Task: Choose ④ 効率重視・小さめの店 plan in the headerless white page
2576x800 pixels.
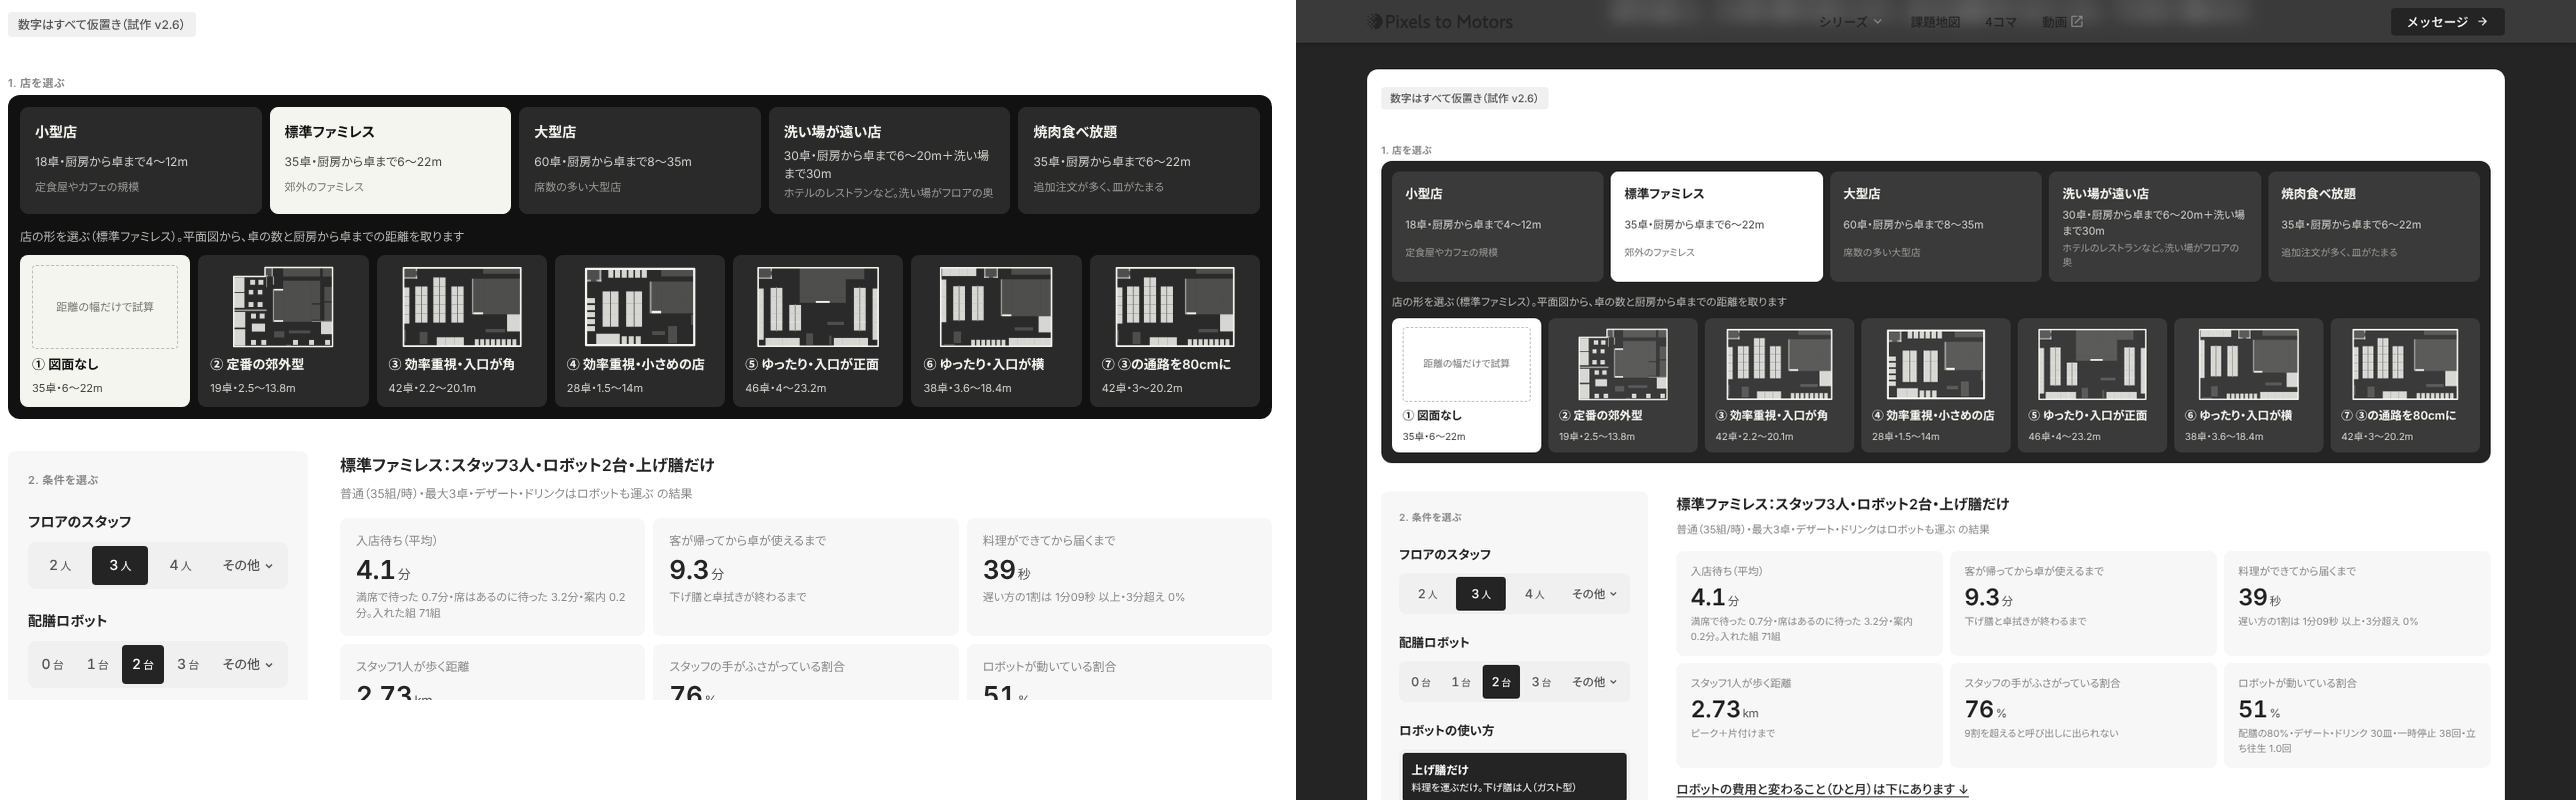Action: (x=639, y=331)
